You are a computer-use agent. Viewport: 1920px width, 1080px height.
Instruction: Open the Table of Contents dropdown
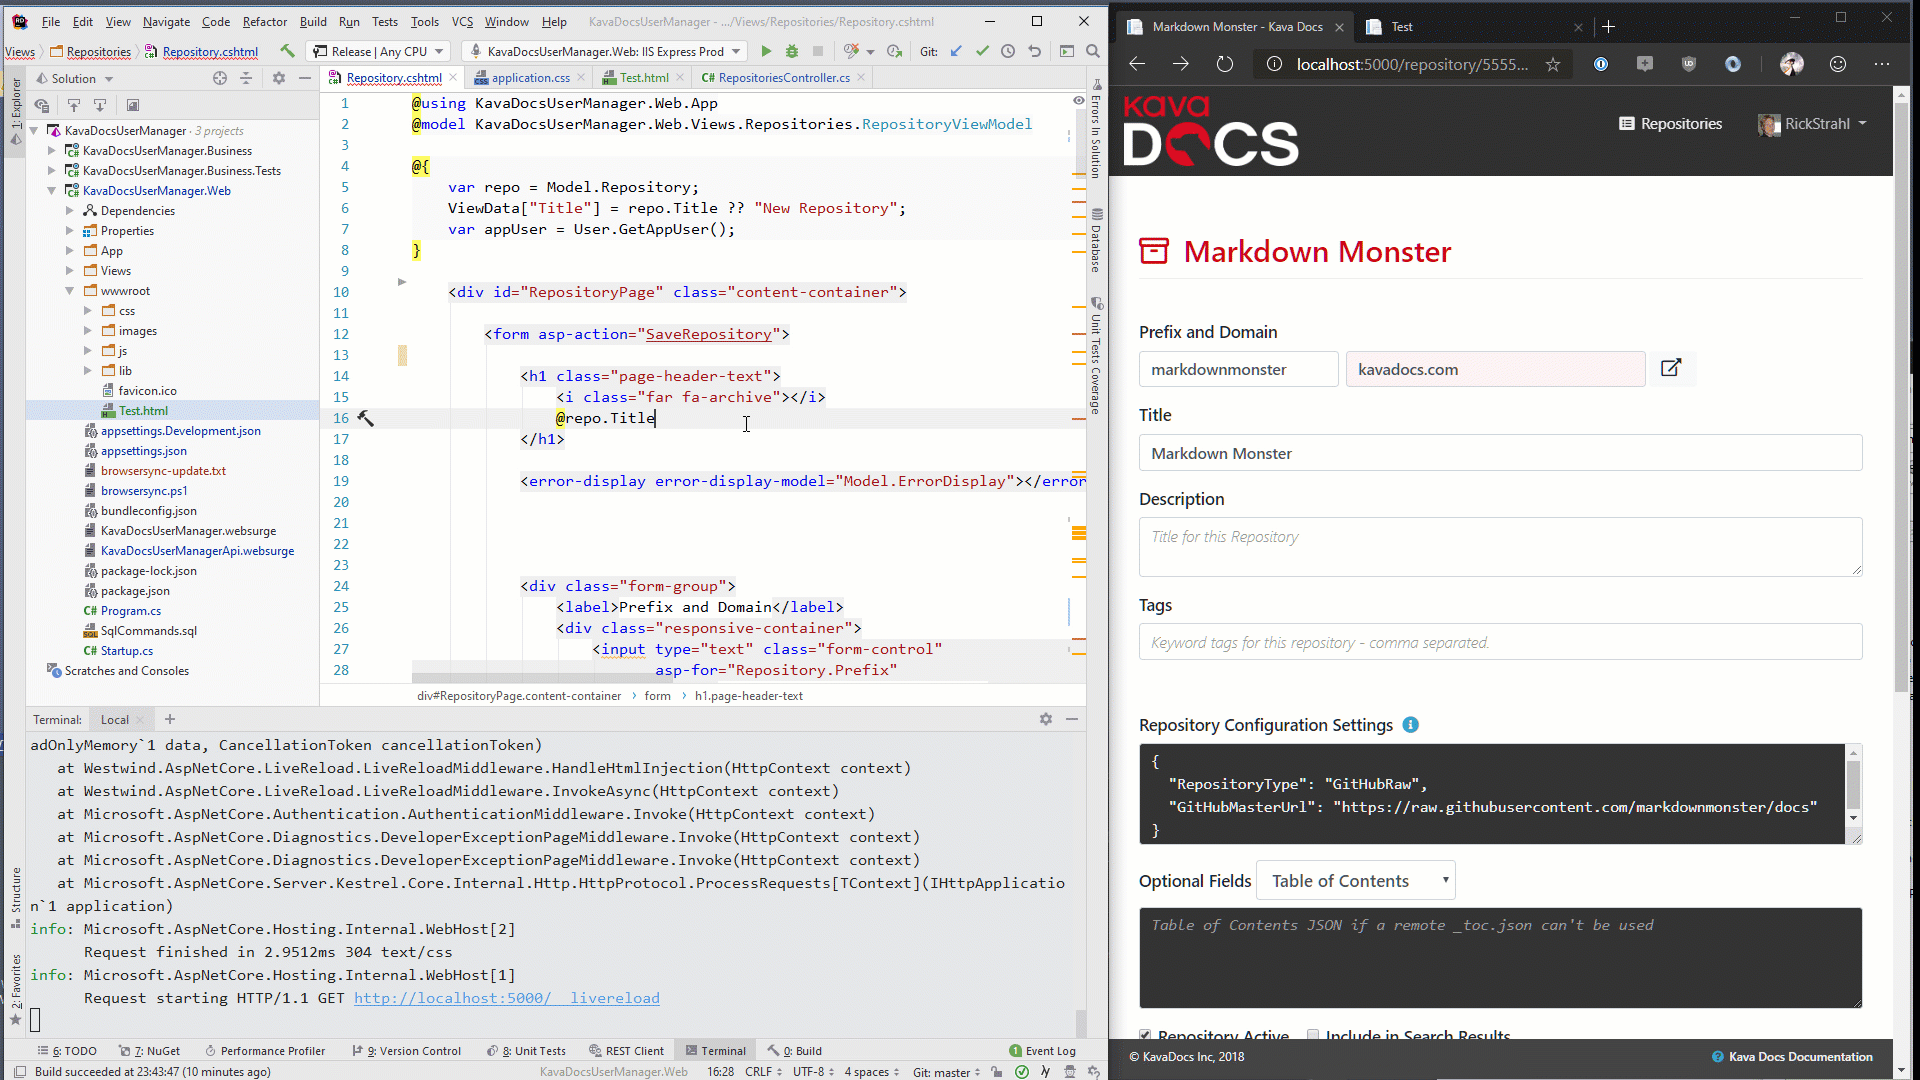(x=1355, y=881)
